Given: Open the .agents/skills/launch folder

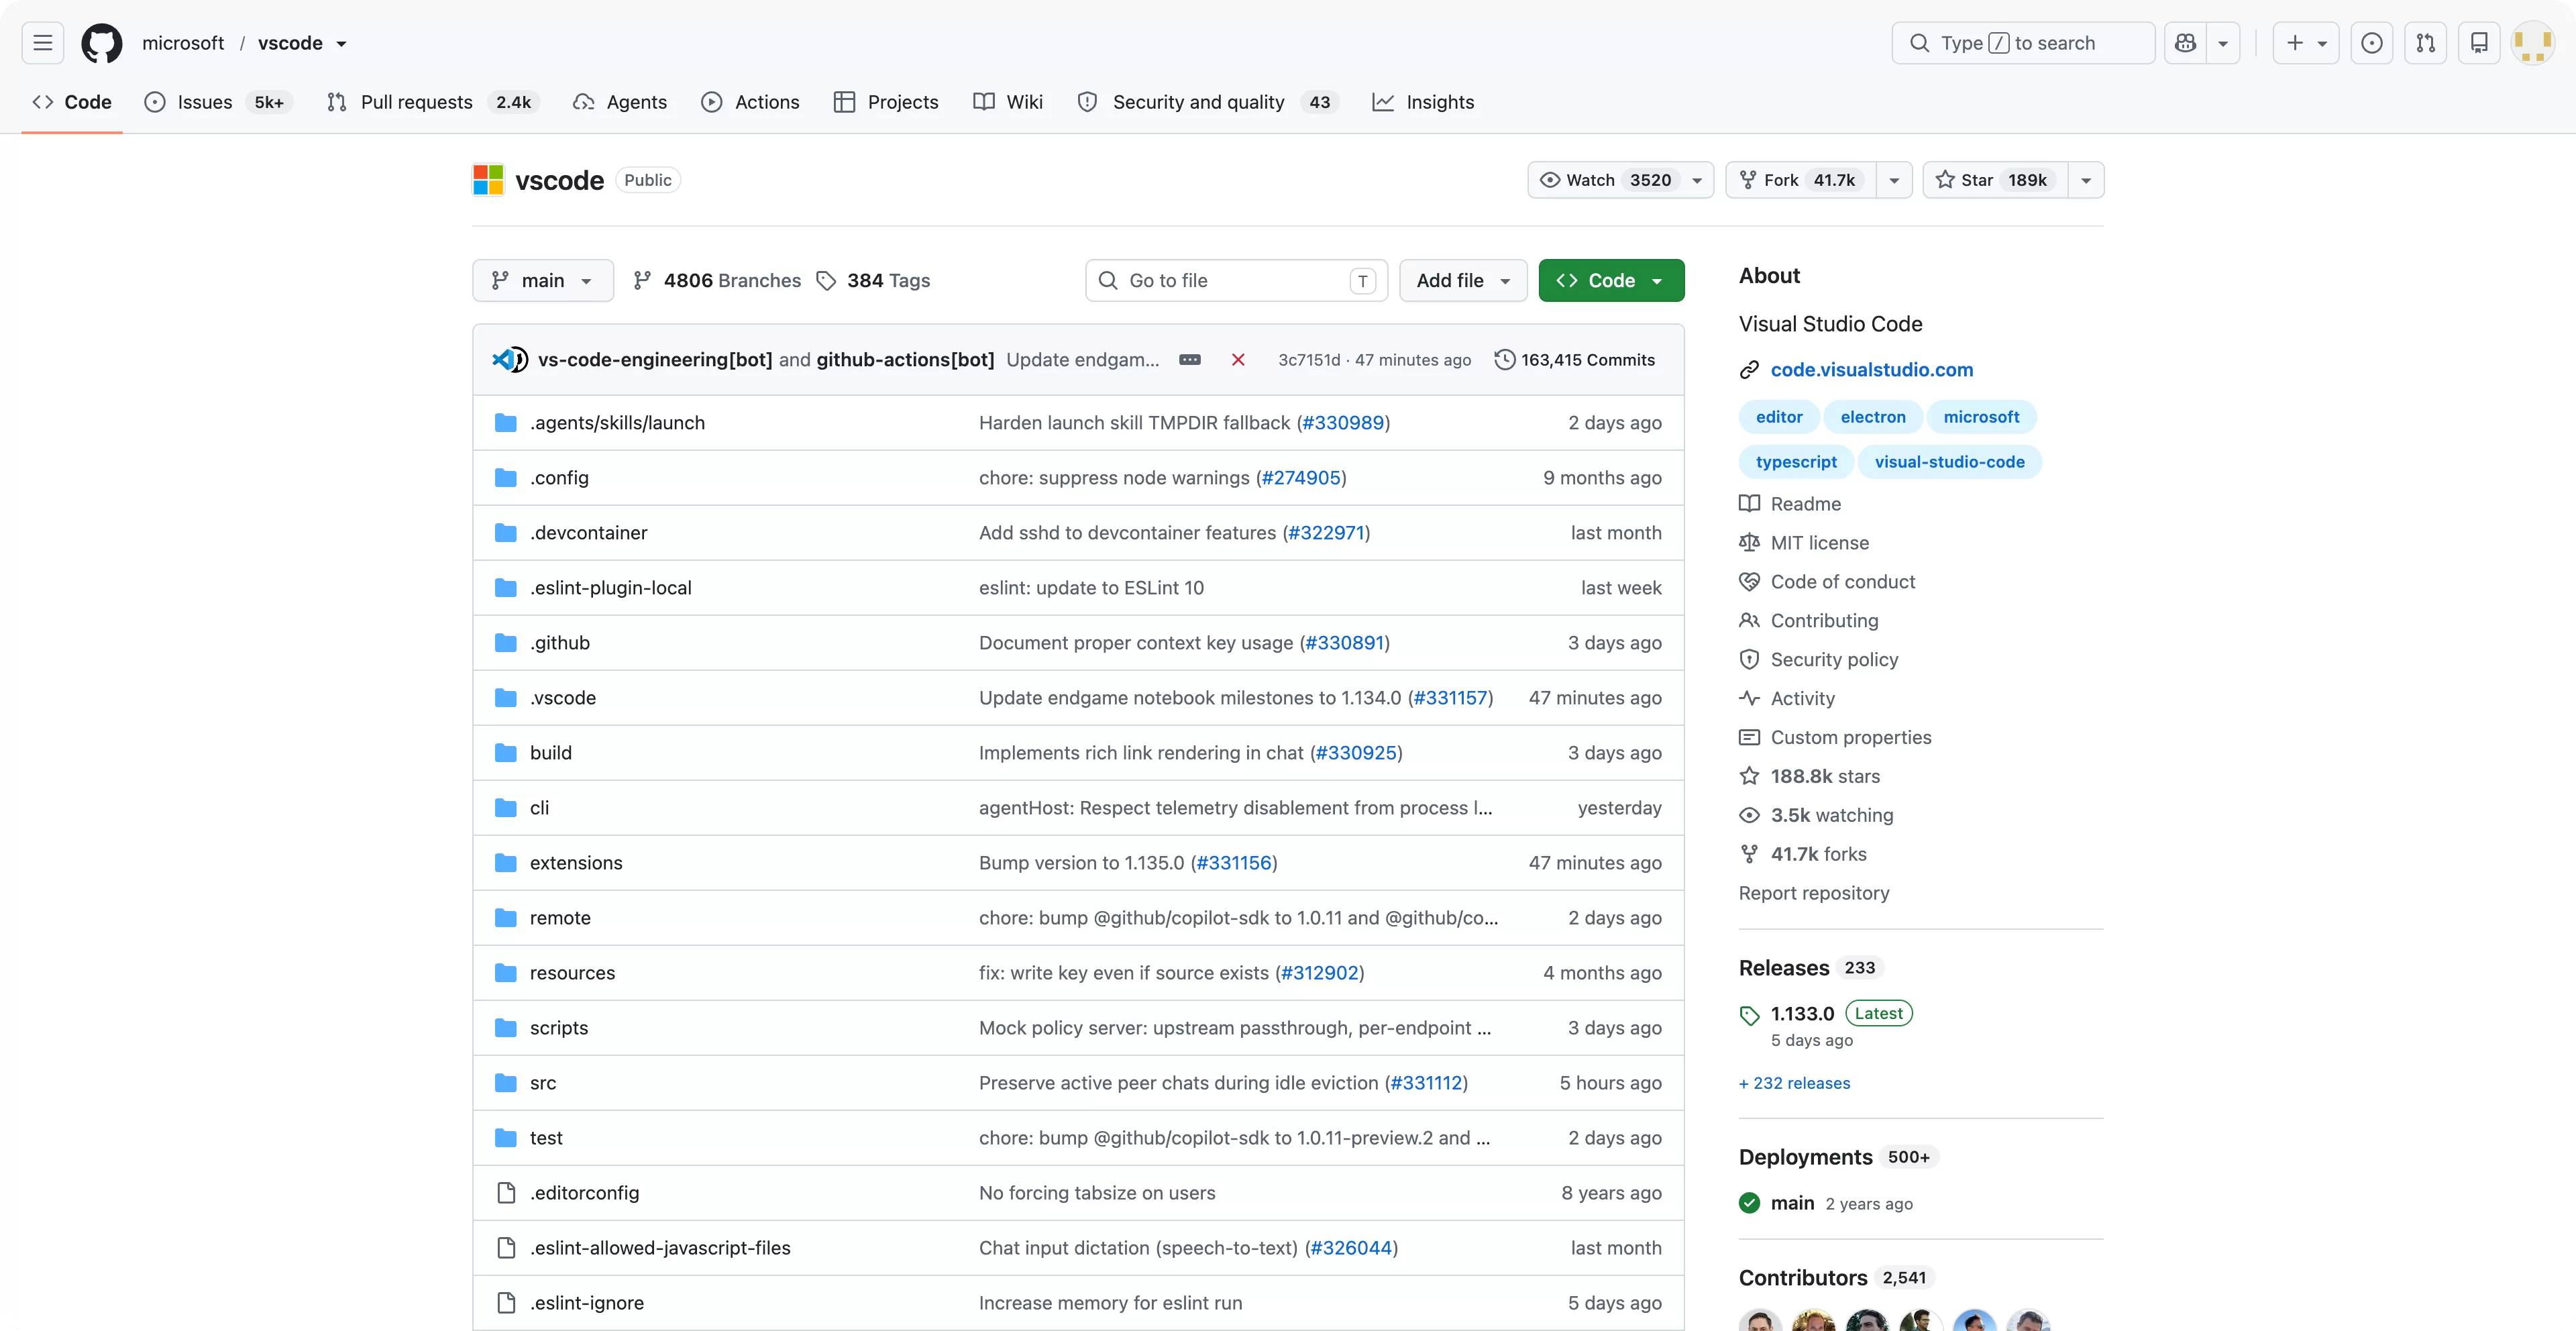Looking at the screenshot, I should tap(617, 423).
